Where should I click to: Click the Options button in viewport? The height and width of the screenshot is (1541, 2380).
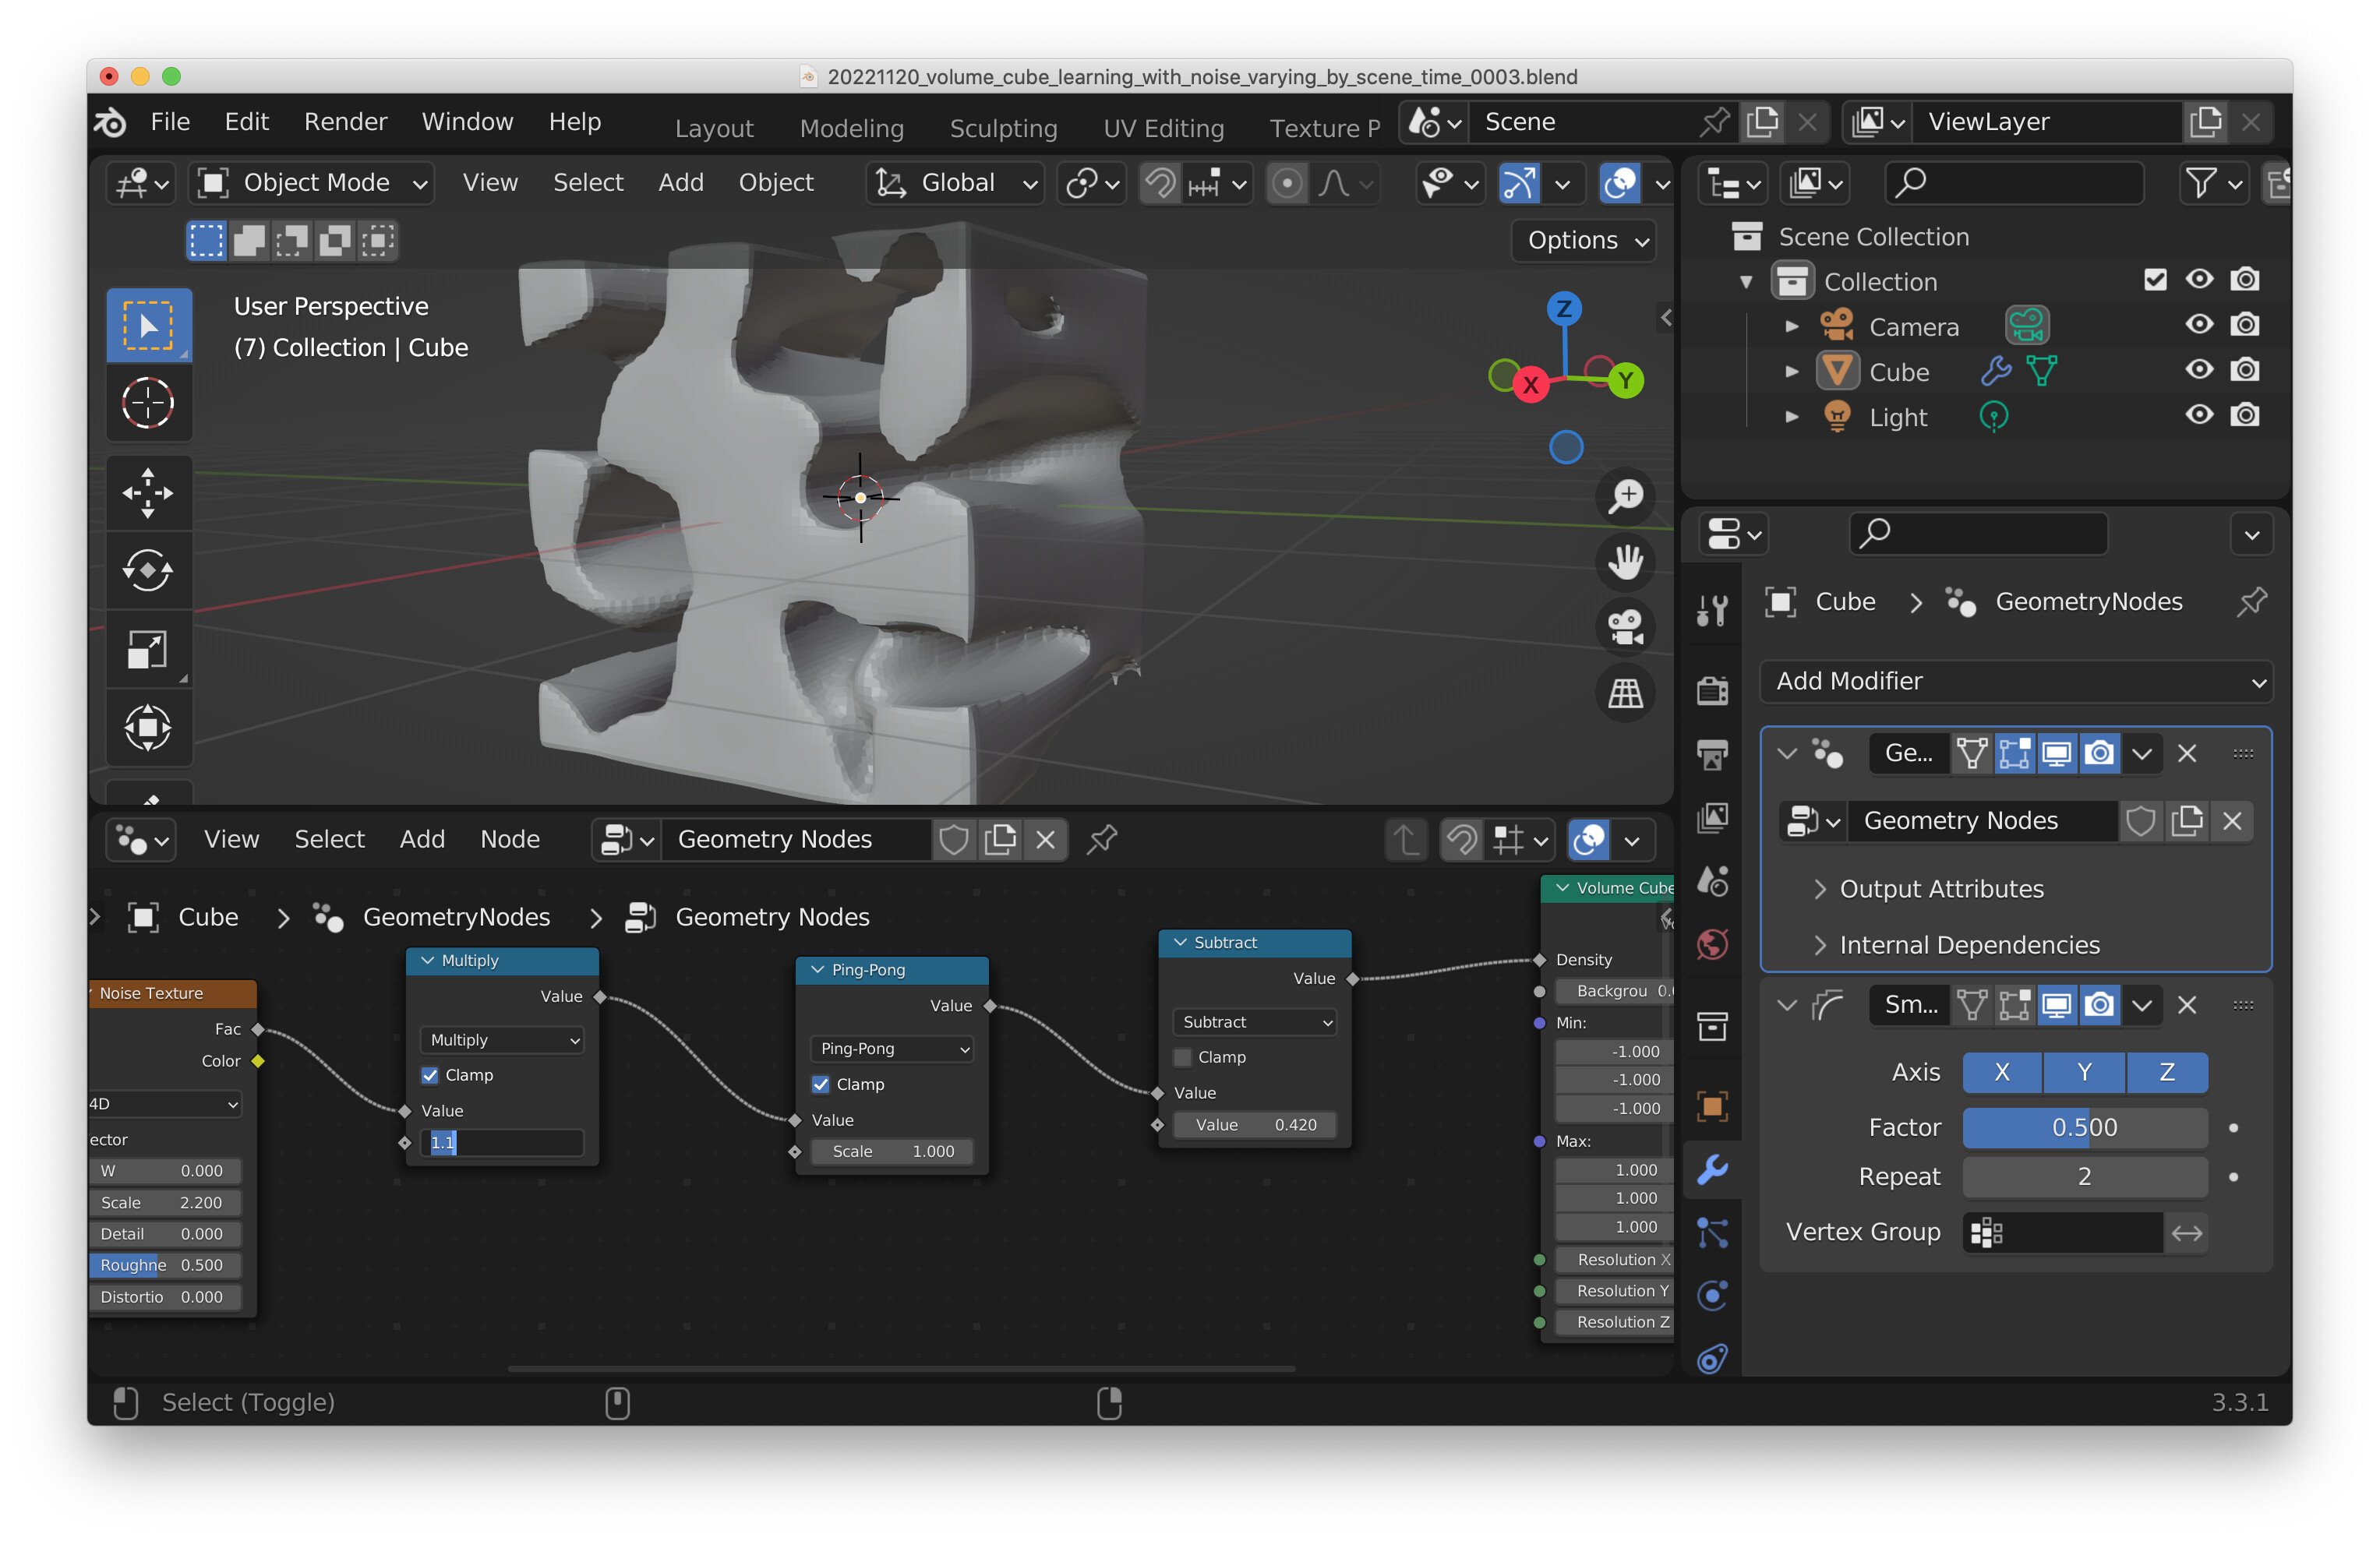[1585, 241]
